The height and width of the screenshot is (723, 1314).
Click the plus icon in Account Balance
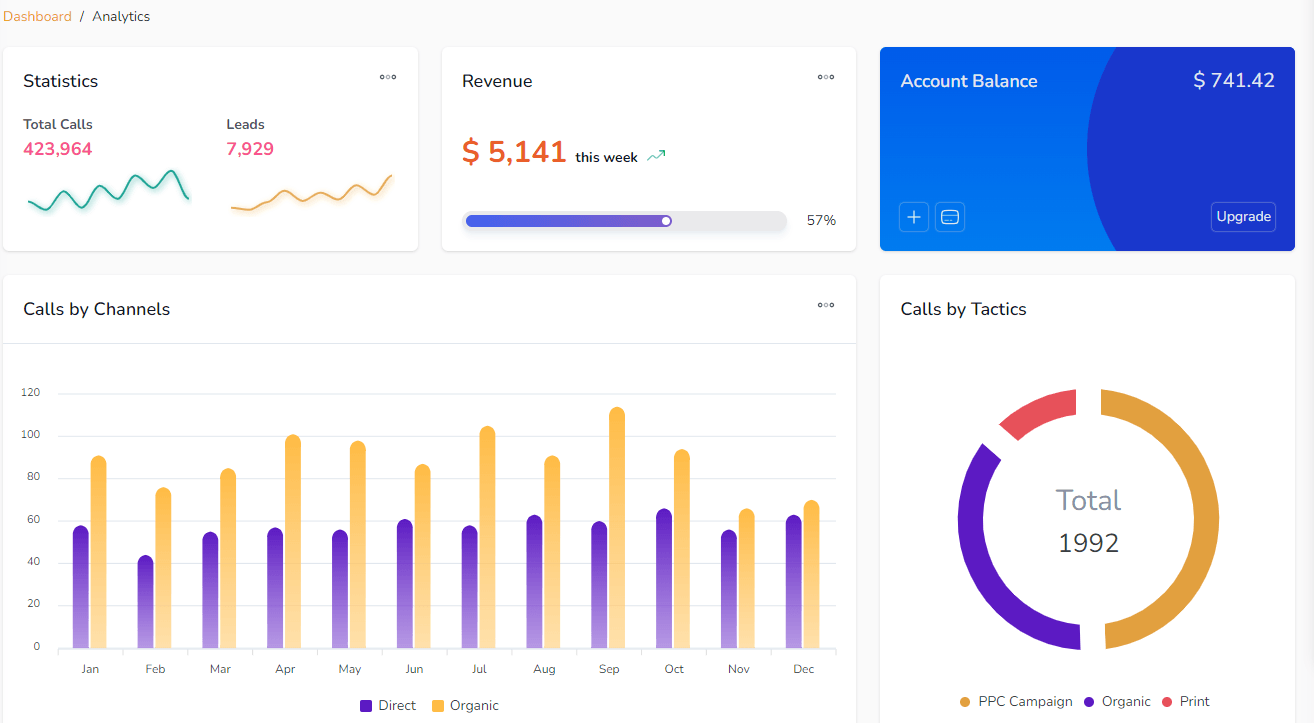pos(914,217)
